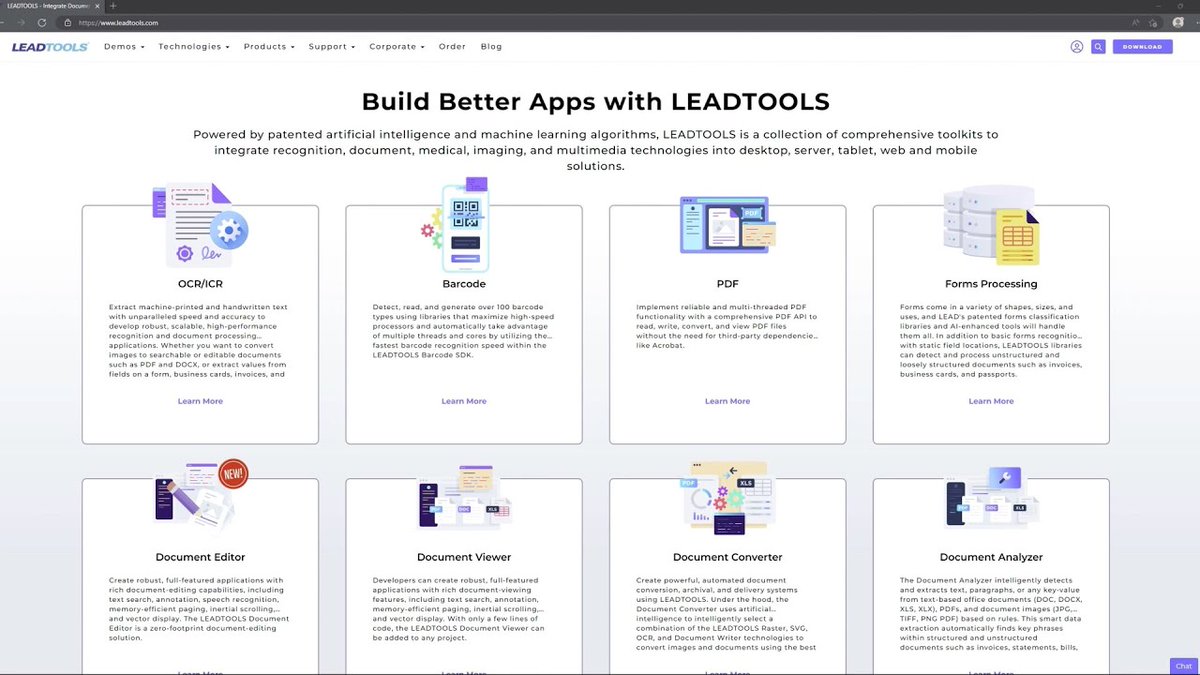Image resolution: width=1200 pixels, height=675 pixels.
Task: Click the Document Converter card title
Action: [x=728, y=557]
